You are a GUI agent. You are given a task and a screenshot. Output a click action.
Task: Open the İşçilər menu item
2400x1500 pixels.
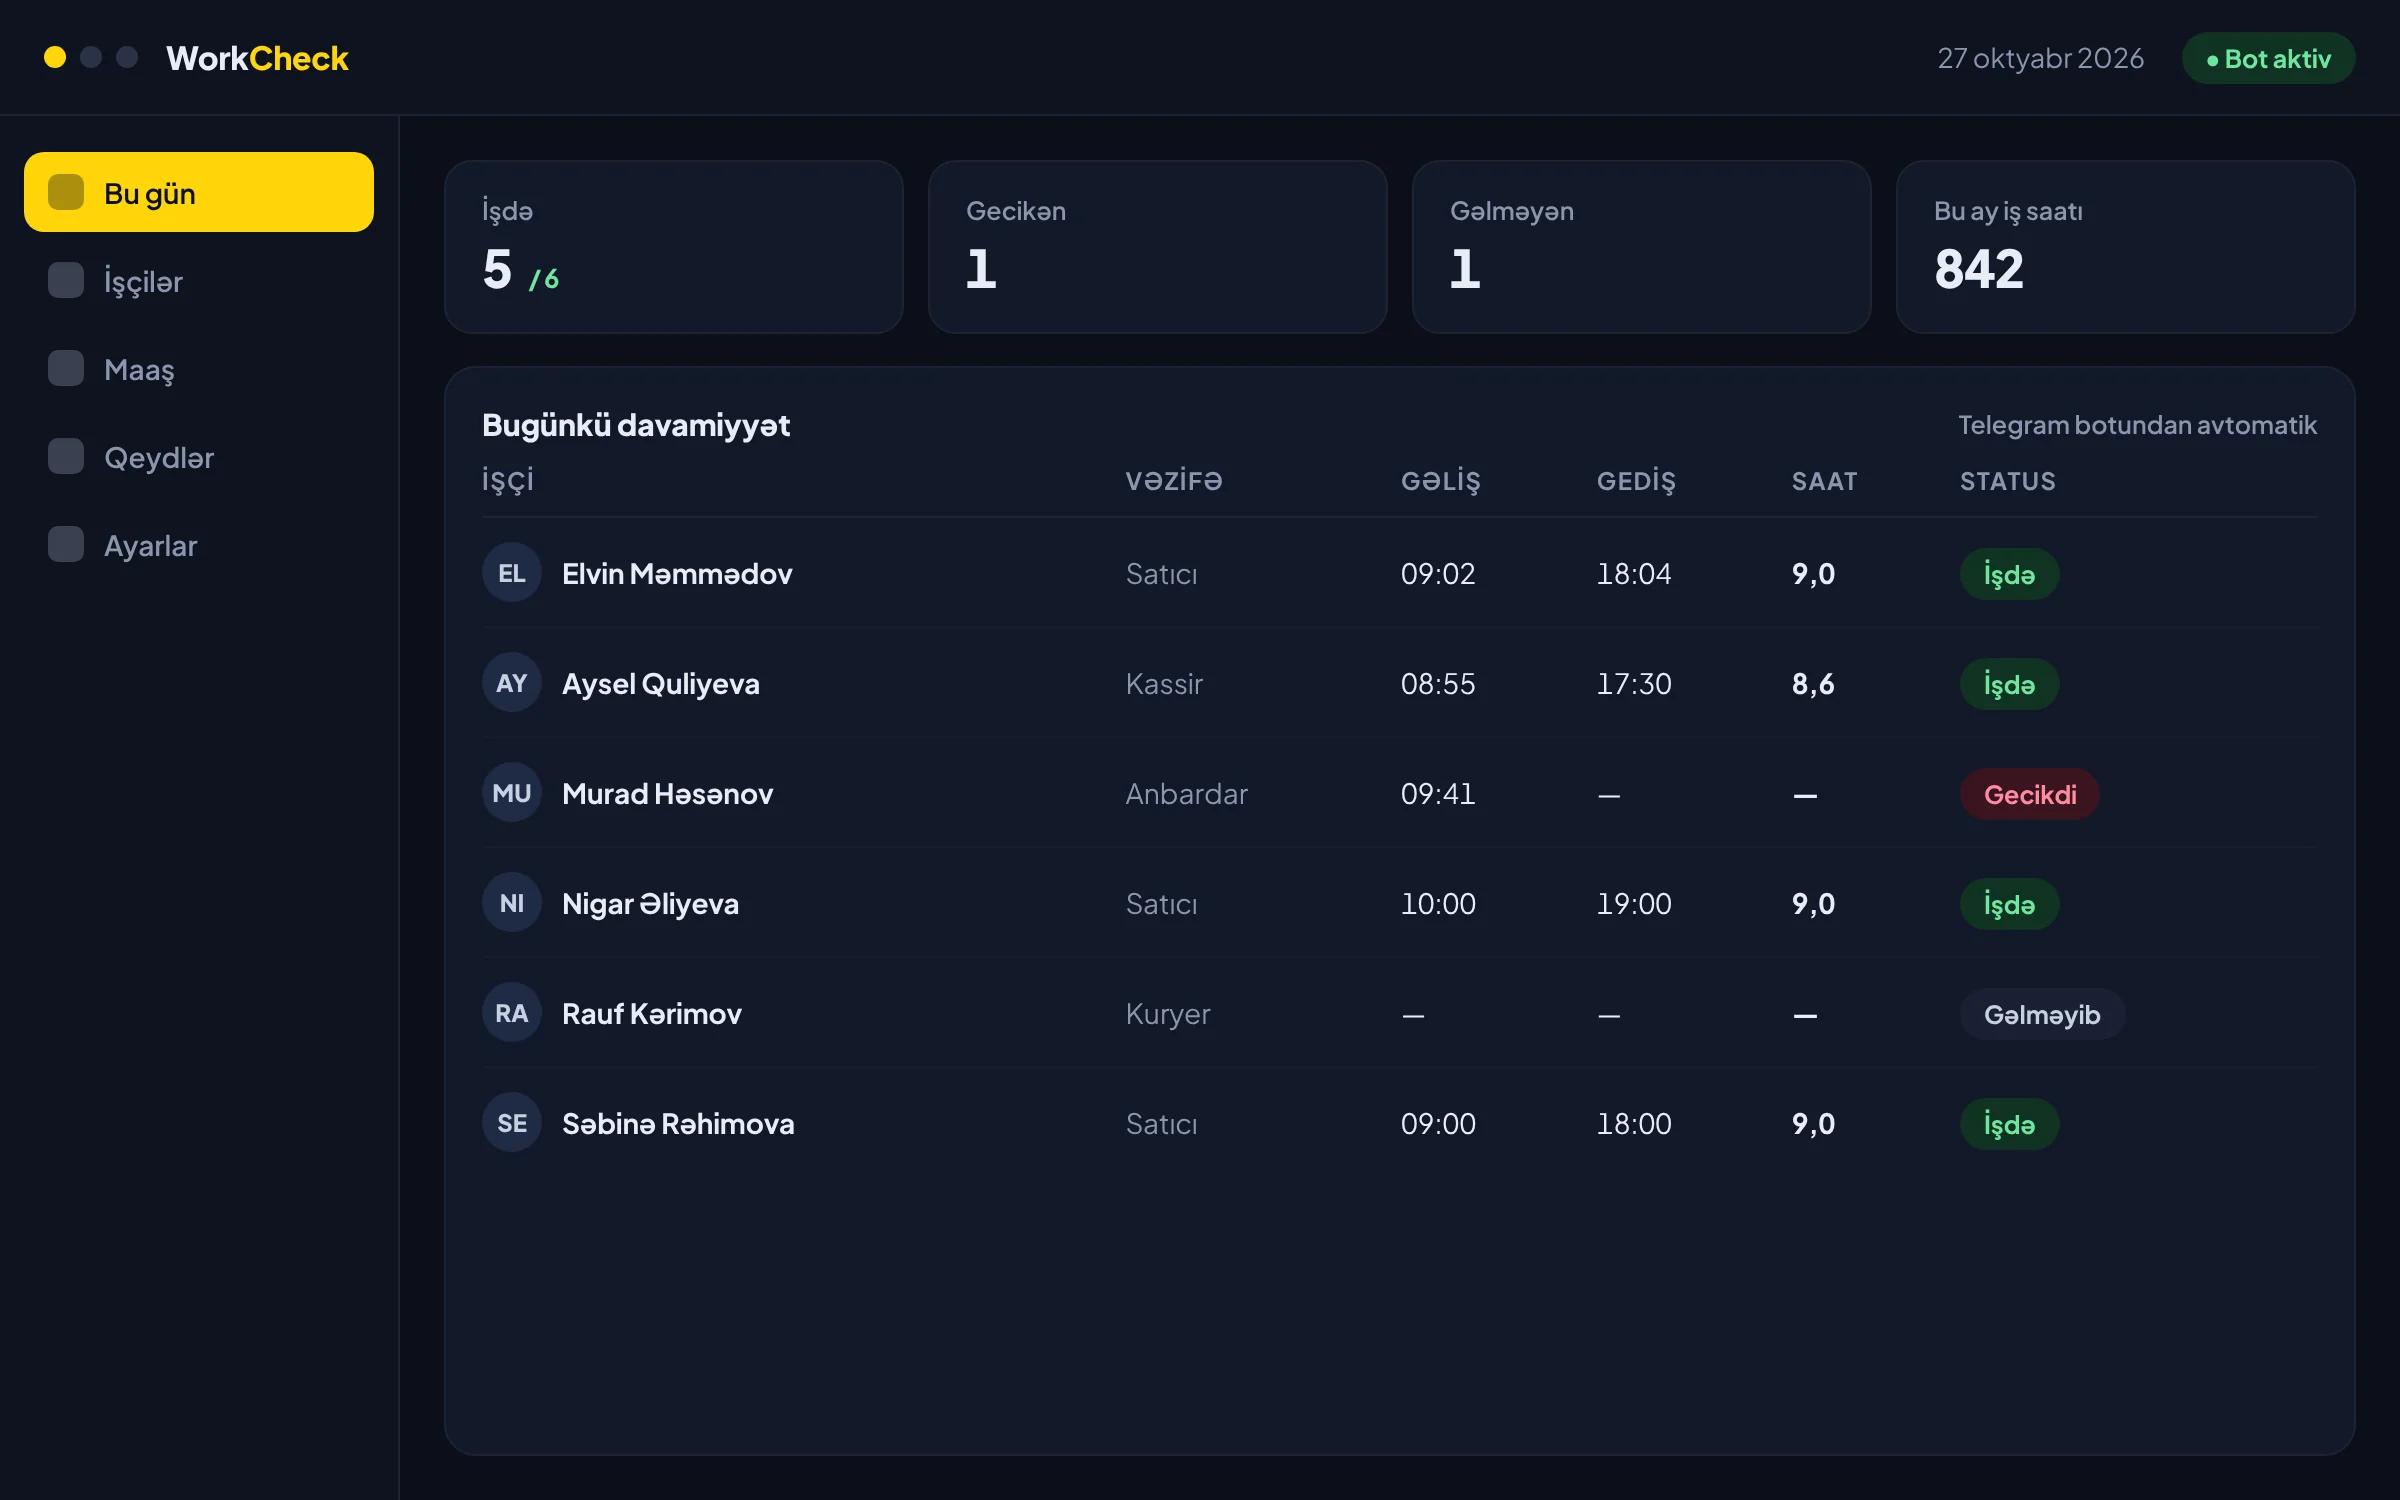tap(199, 280)
